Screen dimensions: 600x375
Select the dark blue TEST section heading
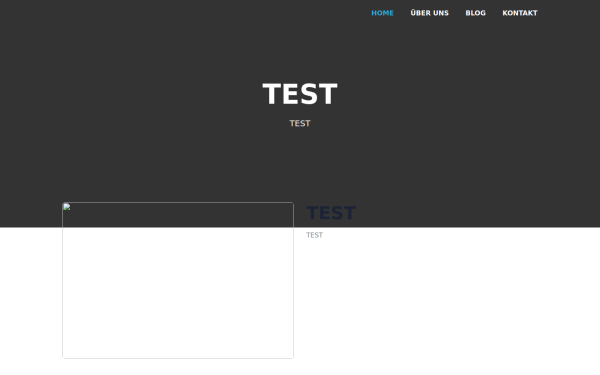point(331,213)
